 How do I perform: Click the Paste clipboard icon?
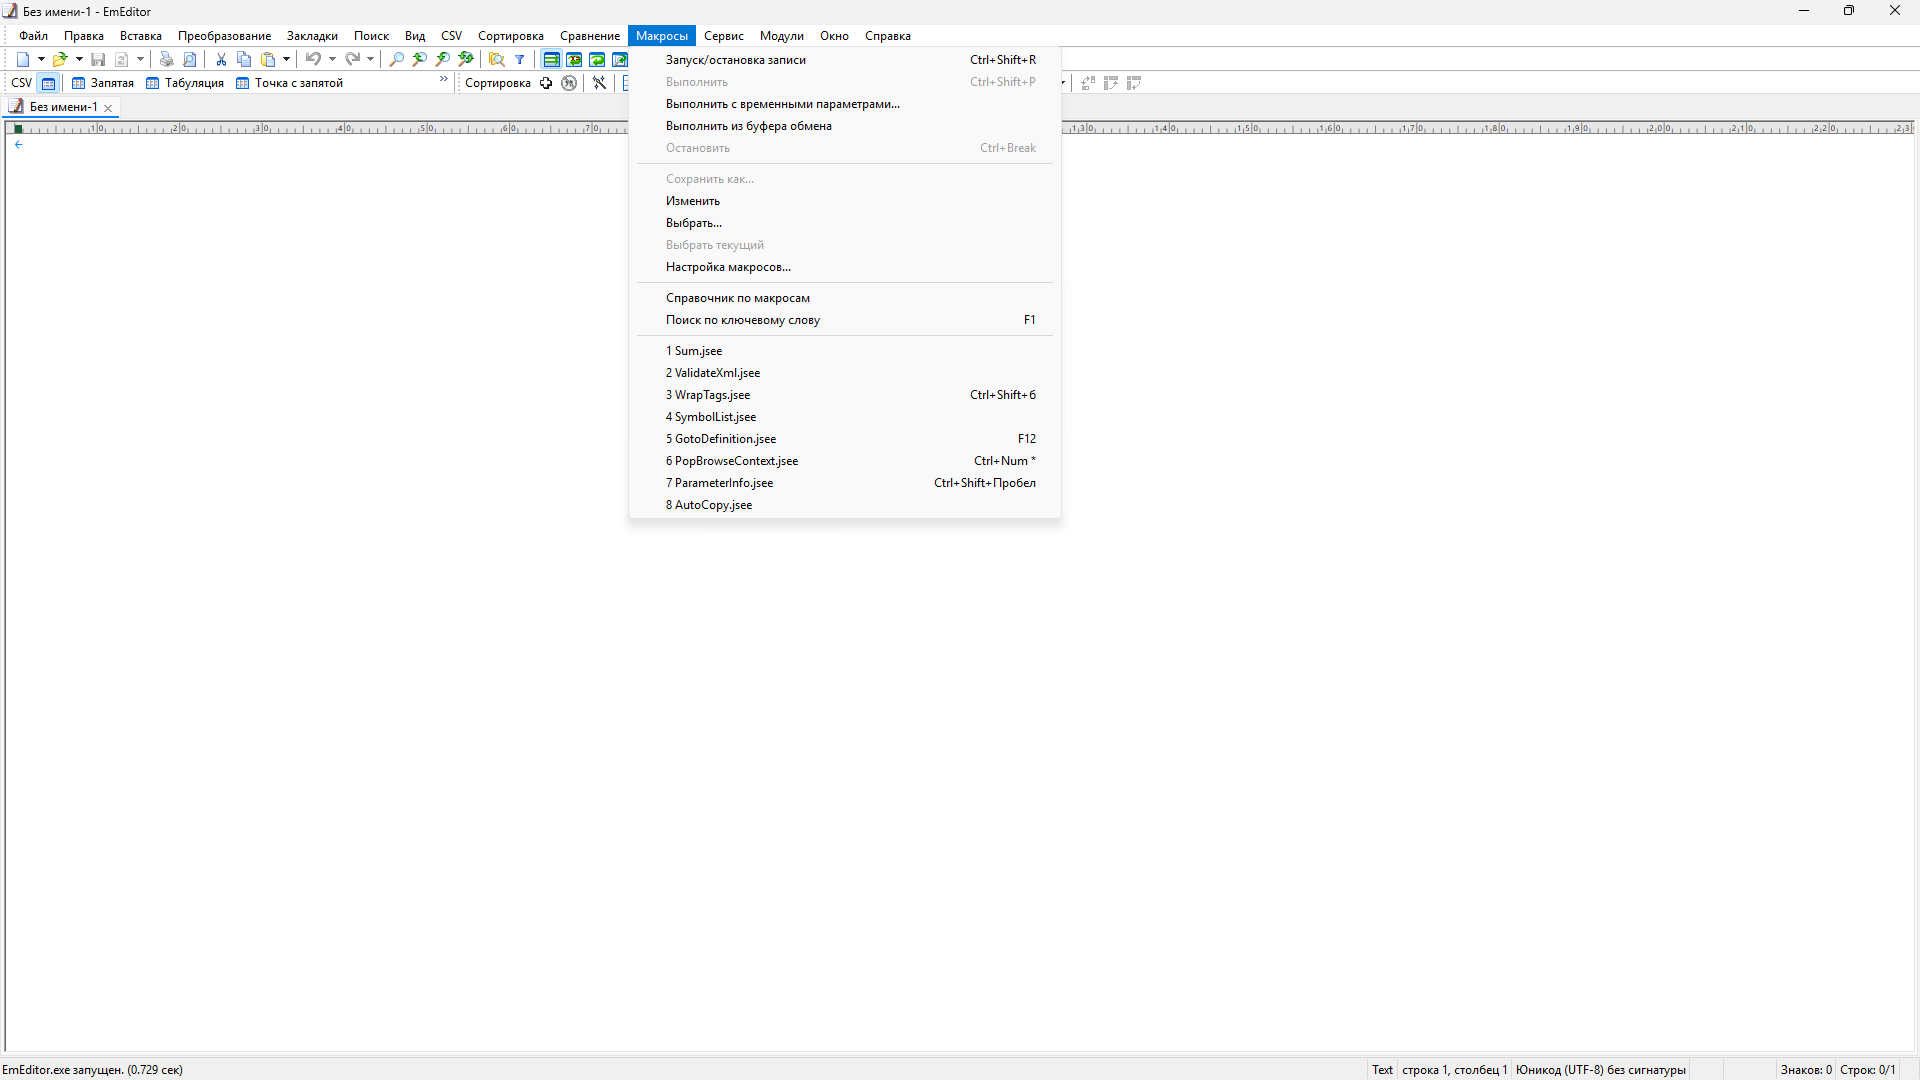268,60
